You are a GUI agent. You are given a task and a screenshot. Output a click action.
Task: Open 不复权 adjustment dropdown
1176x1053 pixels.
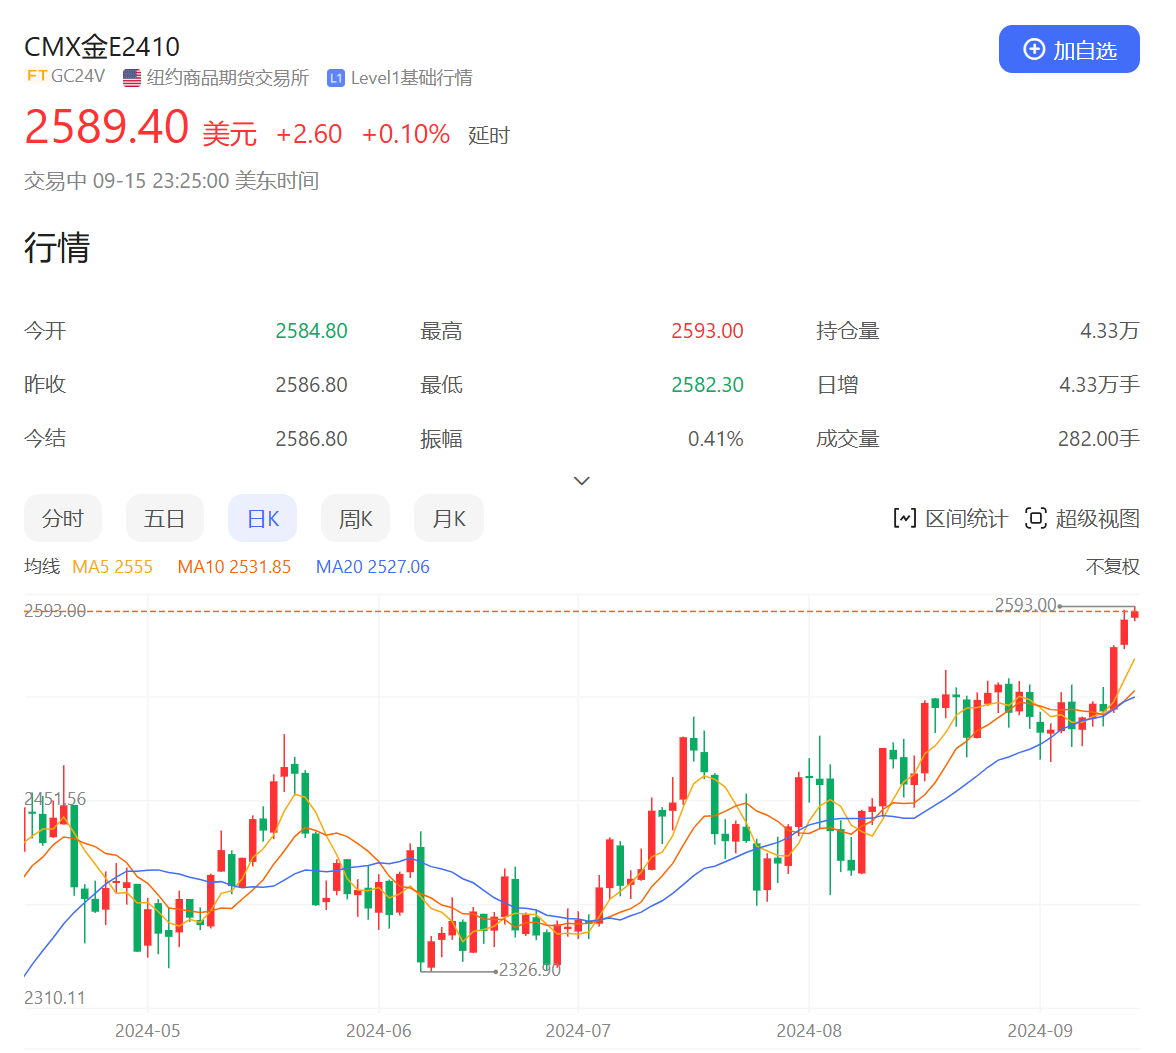(1112, 567)
